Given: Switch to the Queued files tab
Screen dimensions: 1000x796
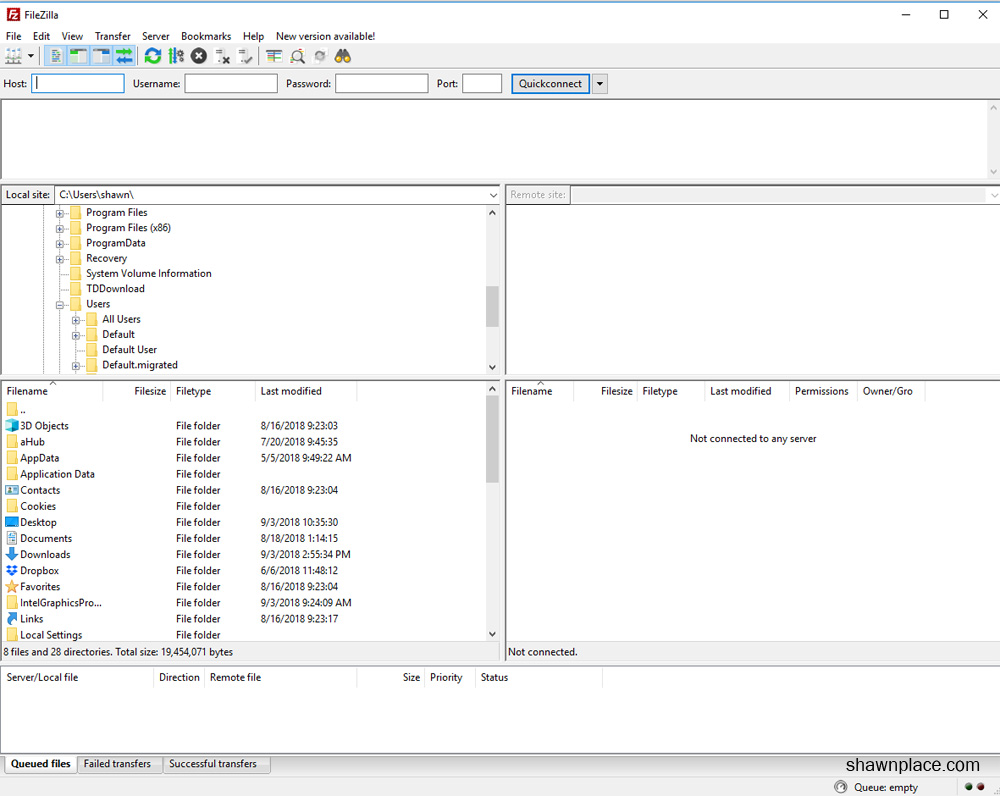Looking at the screenshot, I should coord(41,764).
